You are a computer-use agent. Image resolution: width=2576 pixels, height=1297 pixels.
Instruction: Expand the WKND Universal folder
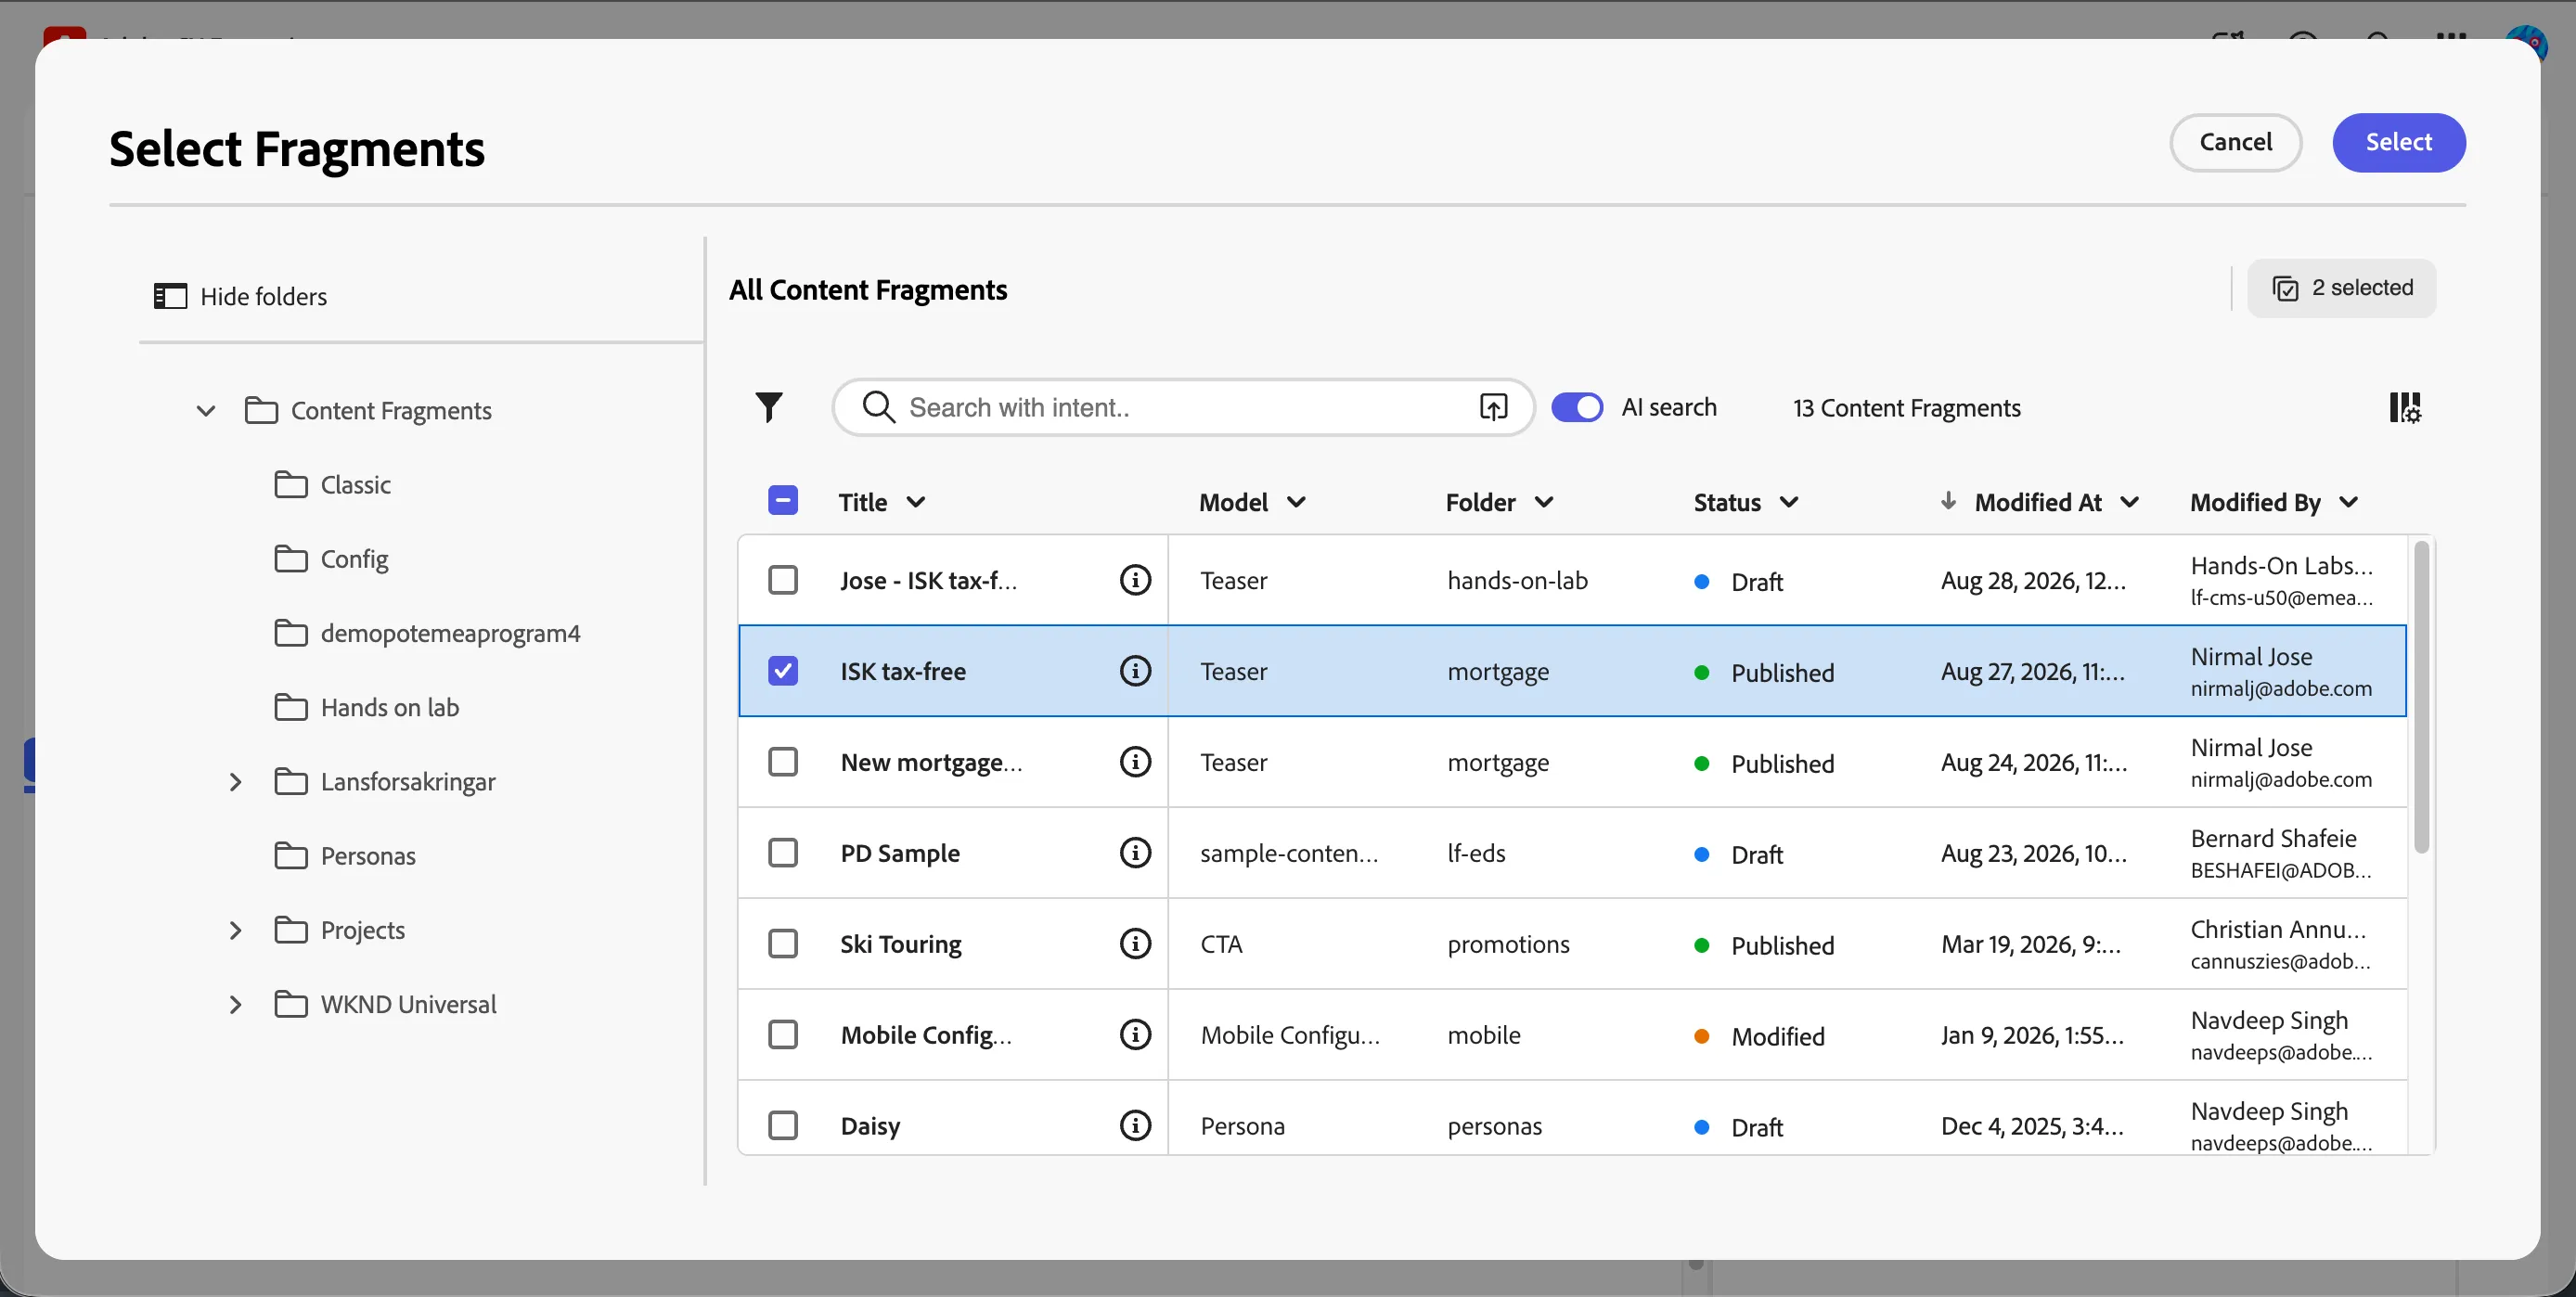pyautogui.click(x=235, y=1004)
